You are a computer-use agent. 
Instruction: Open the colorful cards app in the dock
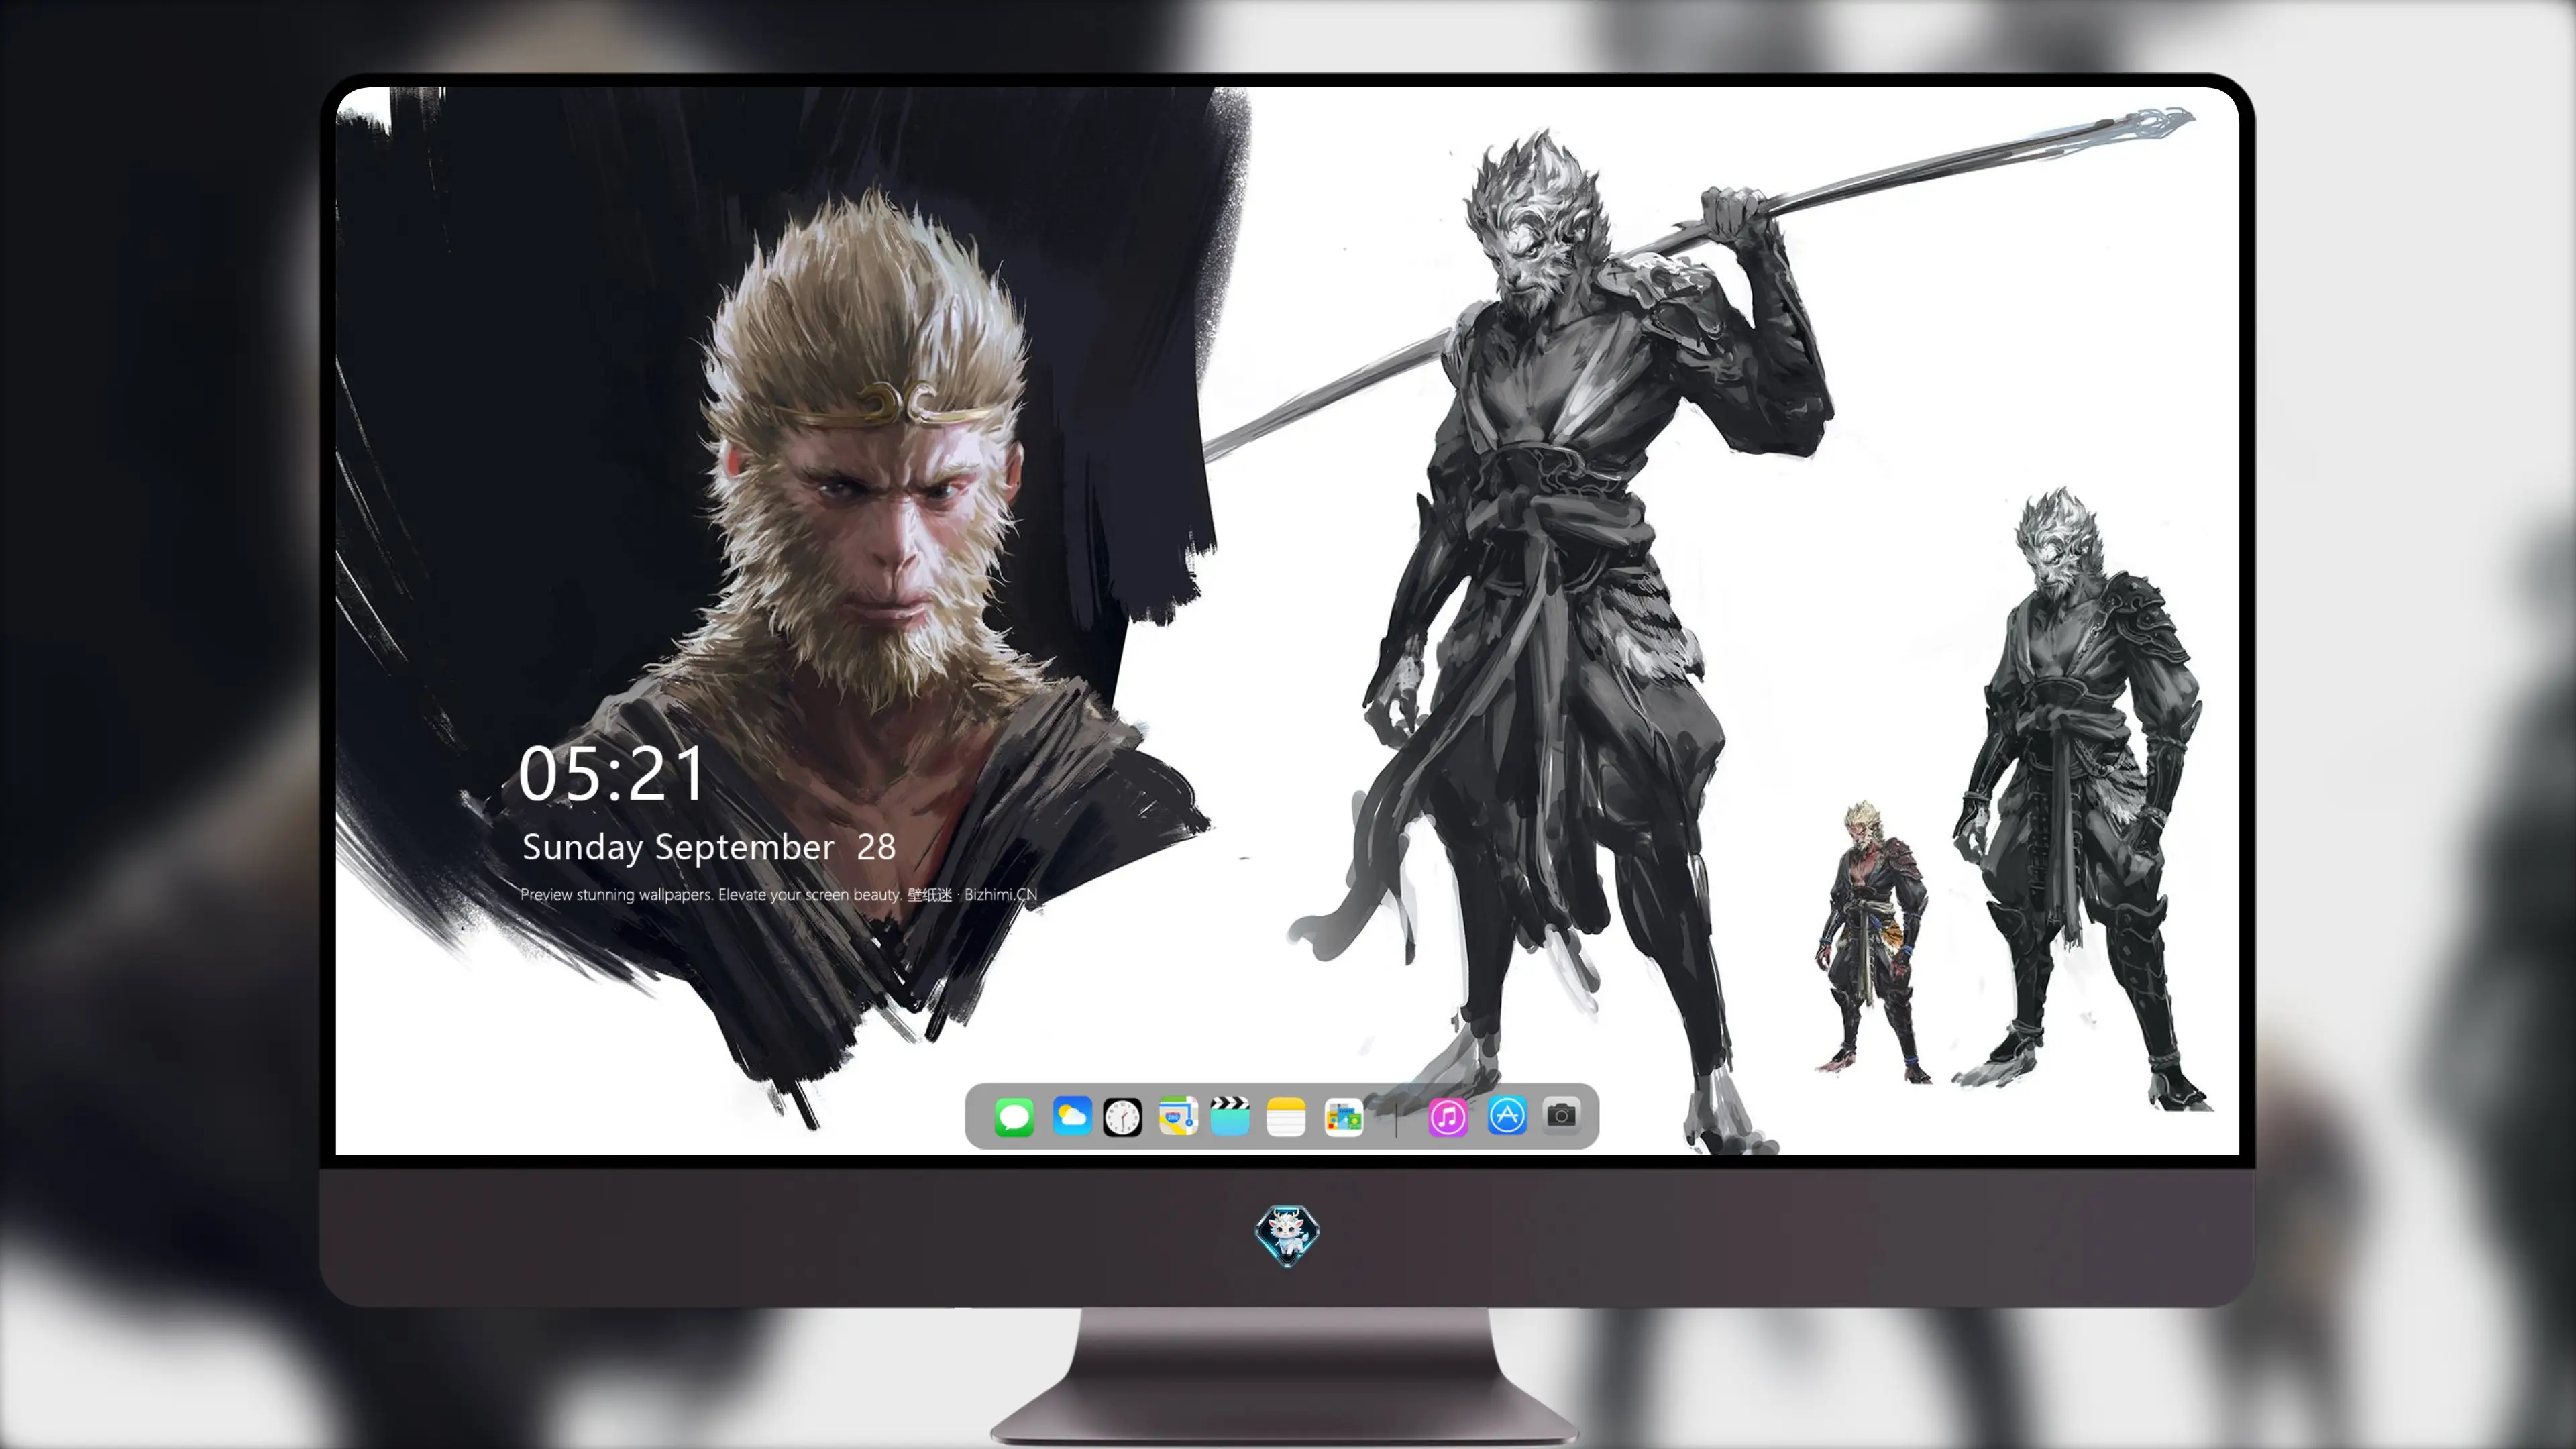click(x=1344, y=1117)
